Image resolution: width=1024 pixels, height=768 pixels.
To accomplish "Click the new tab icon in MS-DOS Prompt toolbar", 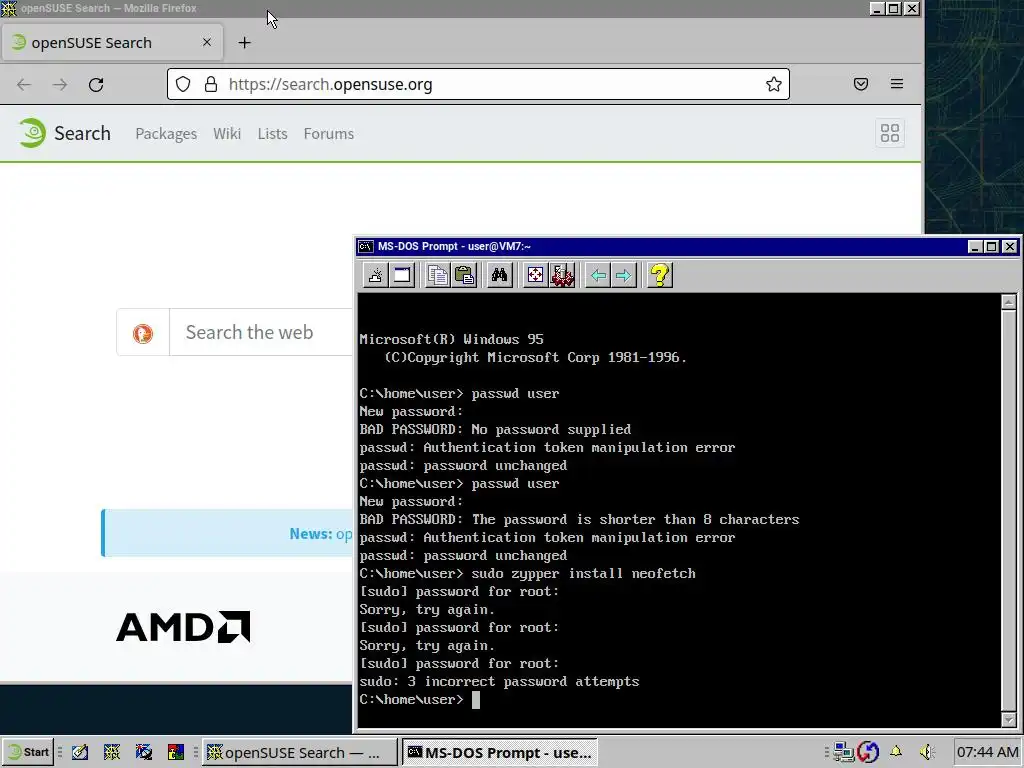I will pos(376,275).
